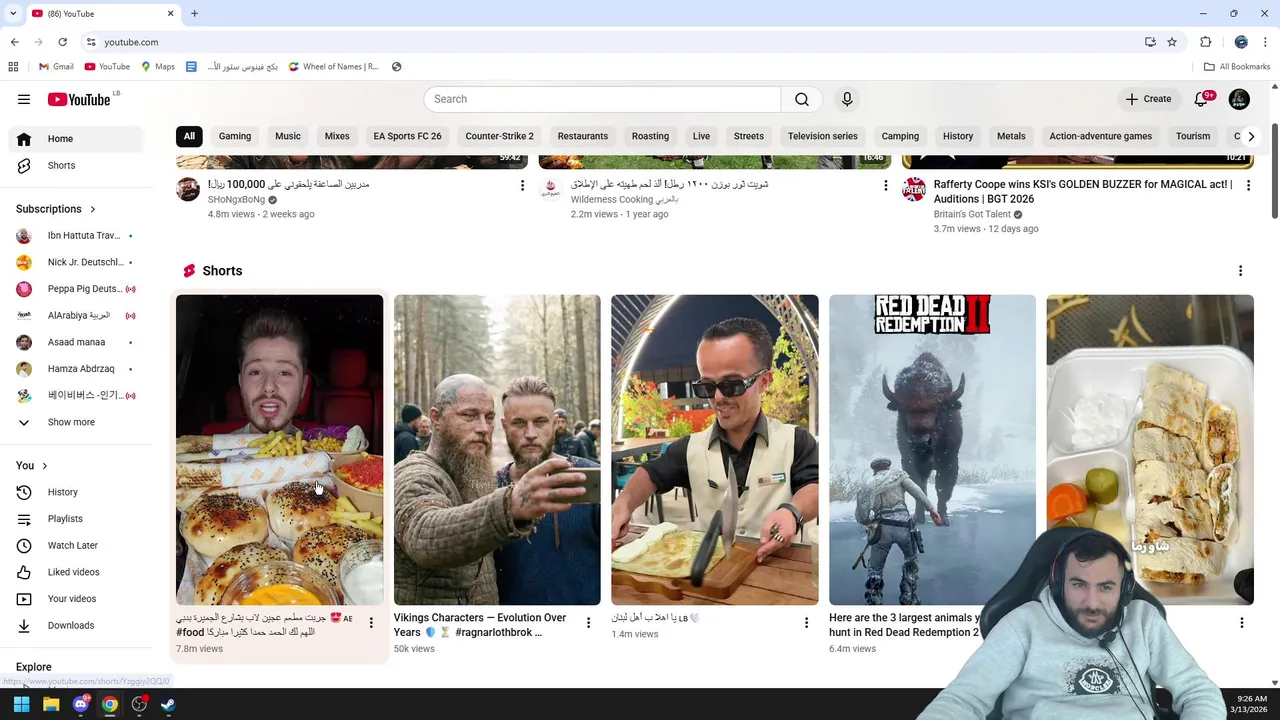1280x720 pixels.
Task: Click the Create button
Action: point(1148,99)
